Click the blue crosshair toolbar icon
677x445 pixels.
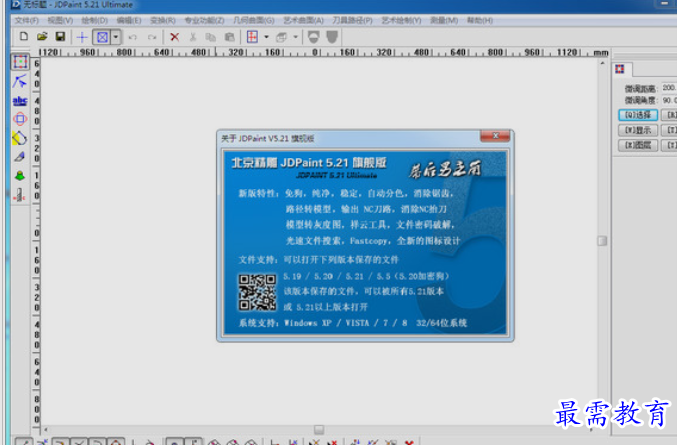(x=82, y=37)
